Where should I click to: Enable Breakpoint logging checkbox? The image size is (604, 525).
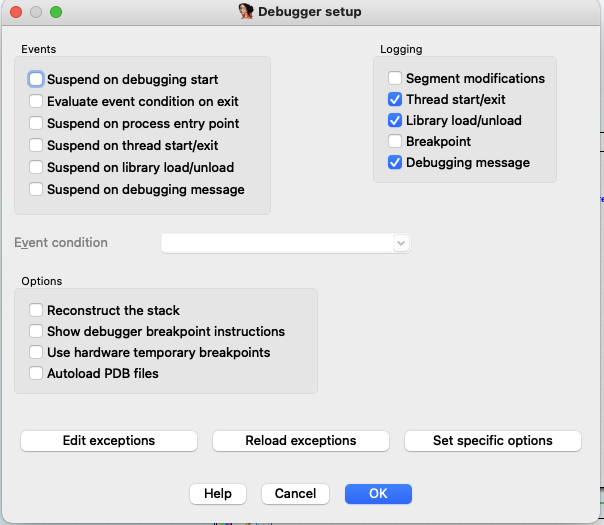point(395,141)
